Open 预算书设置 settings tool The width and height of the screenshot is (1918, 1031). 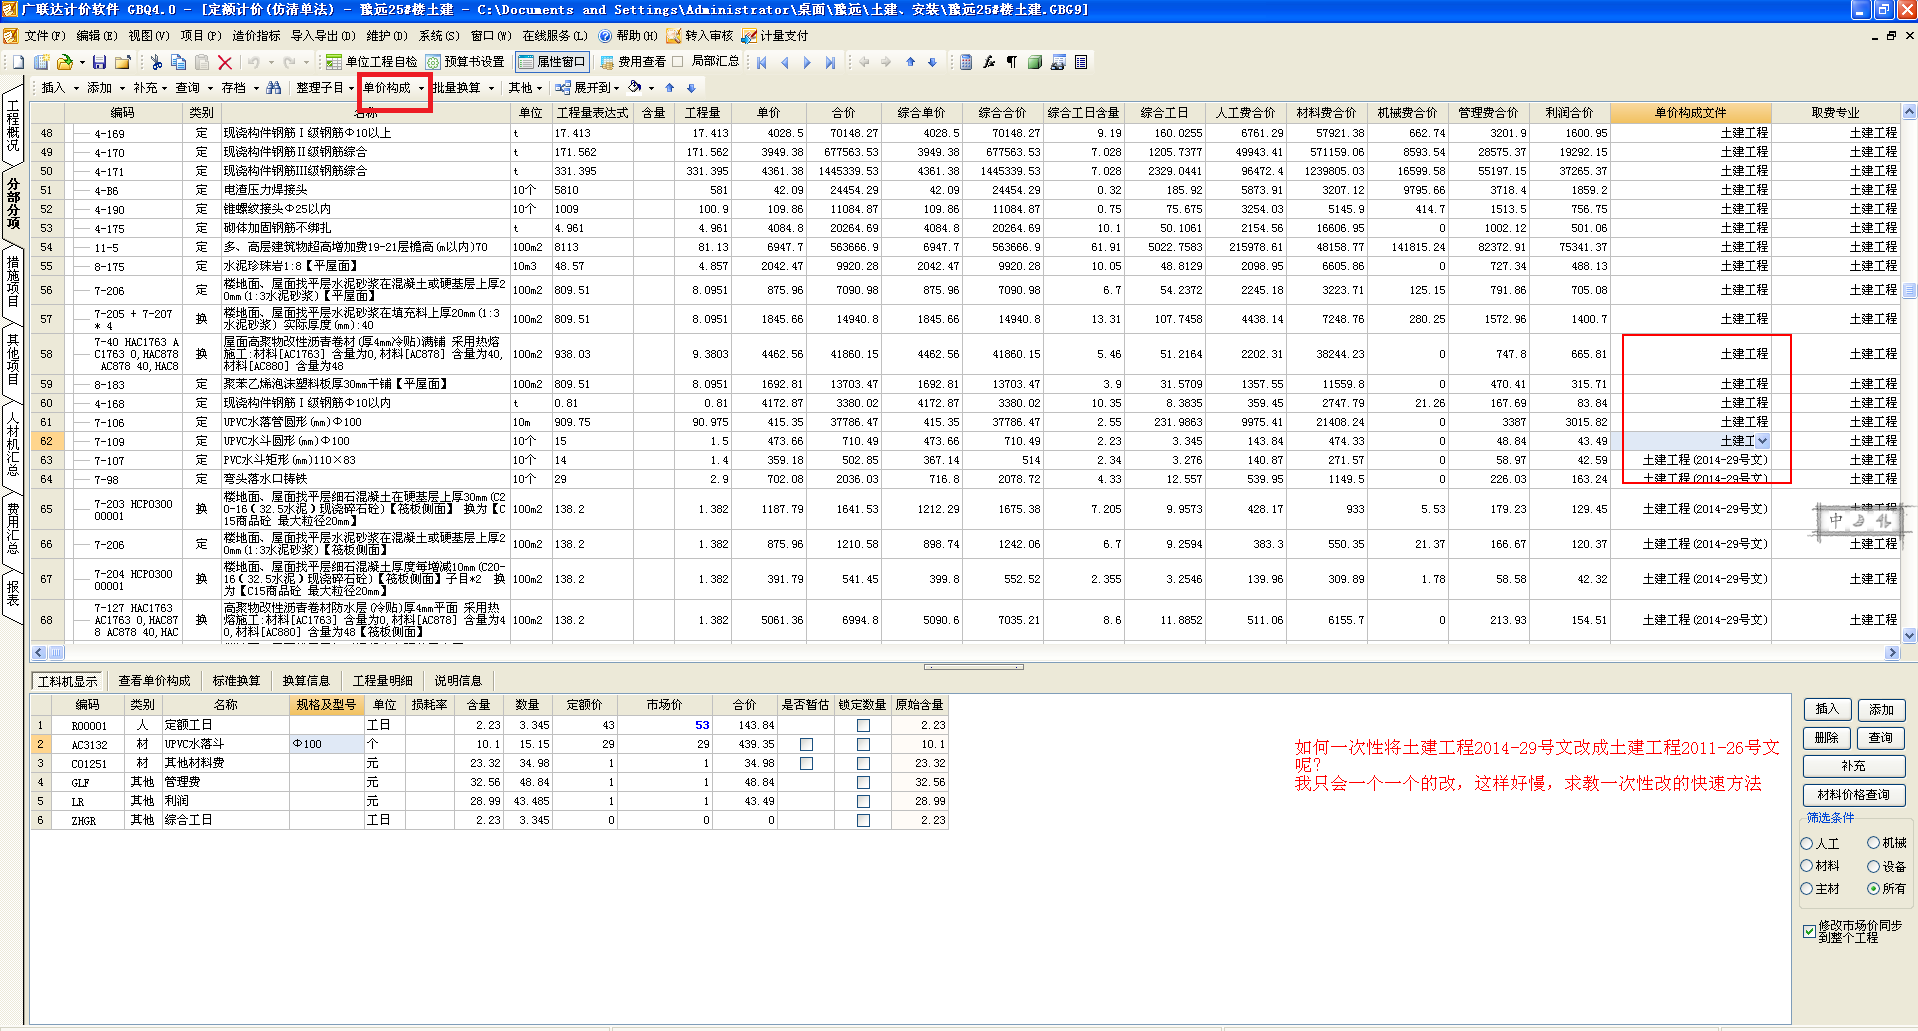tap(465, 62)
